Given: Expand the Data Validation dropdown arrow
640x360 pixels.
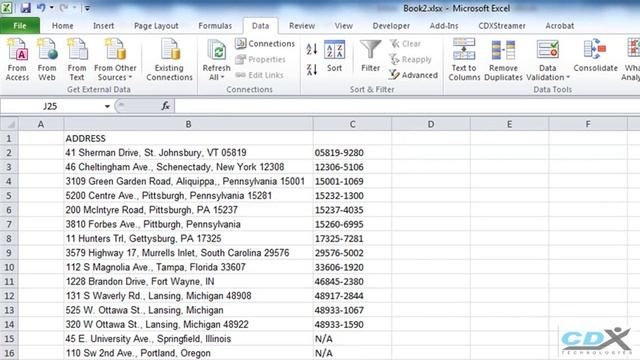Looking at the screenshot, I should [x=568, y=78].
